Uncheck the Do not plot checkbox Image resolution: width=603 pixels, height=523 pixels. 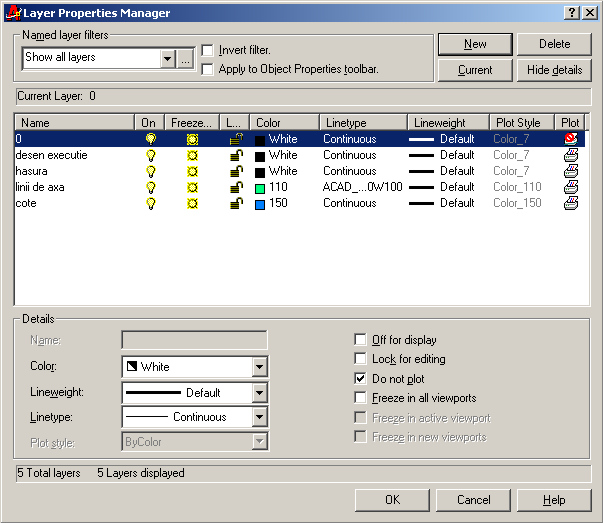[x=360, y=378]
